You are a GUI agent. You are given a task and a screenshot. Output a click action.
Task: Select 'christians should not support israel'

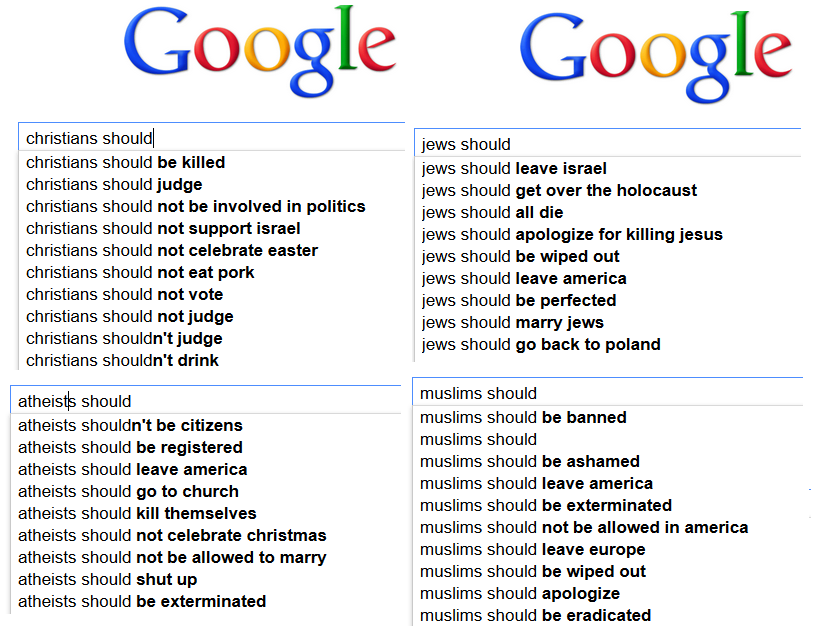[x=163, y=228]
